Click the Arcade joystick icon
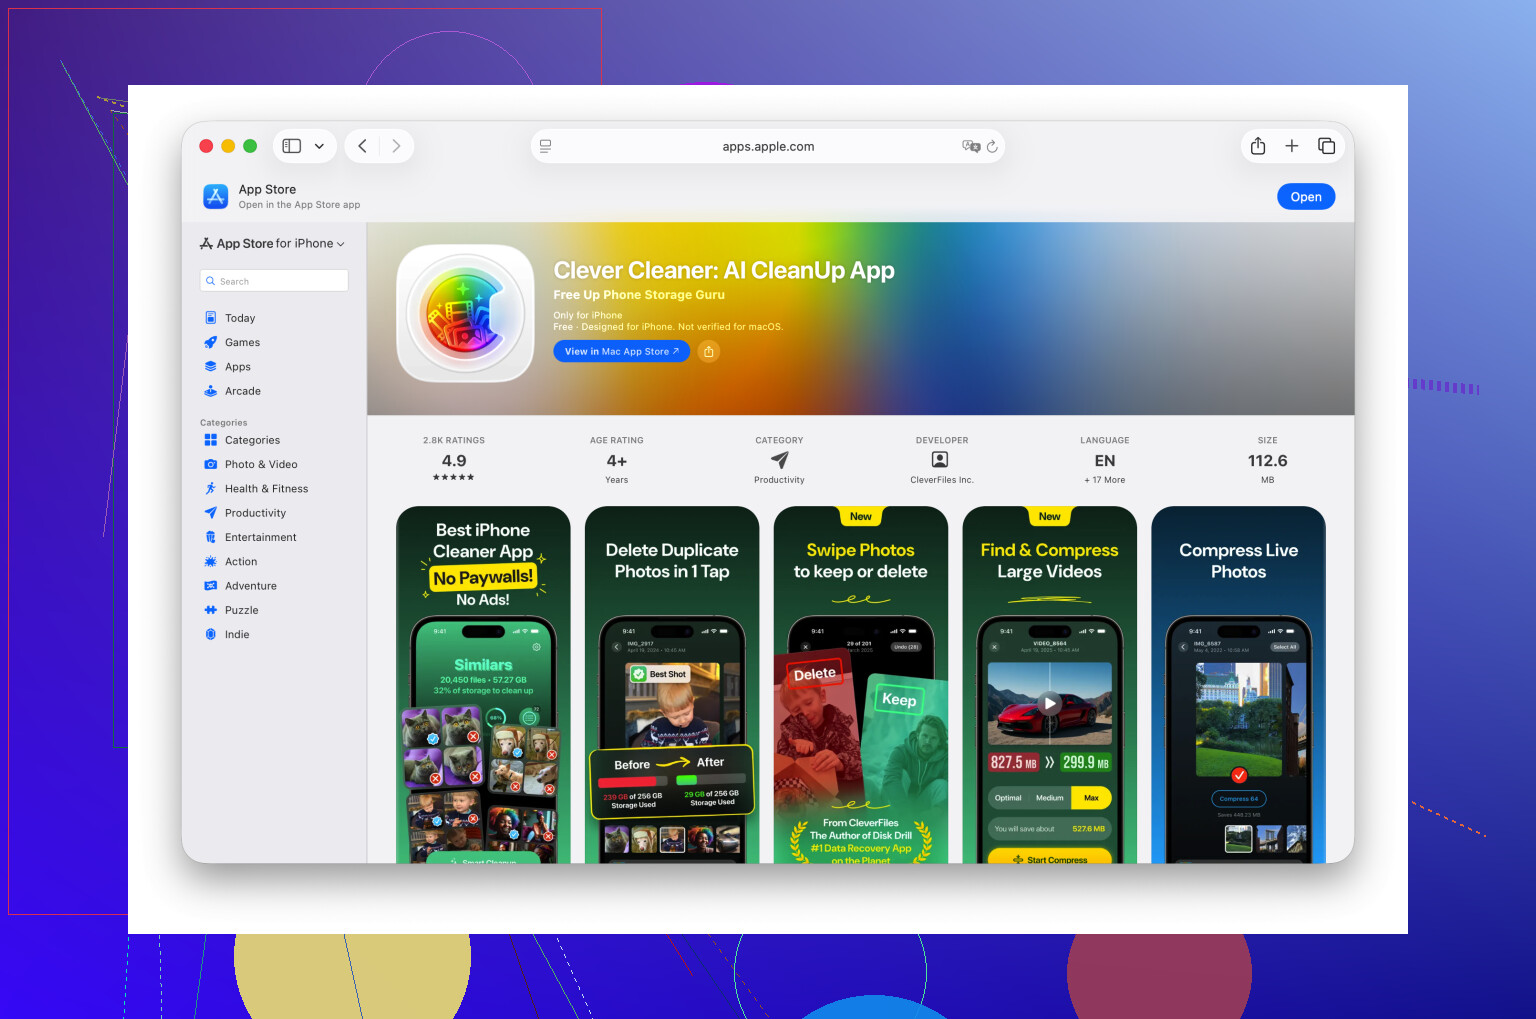The width and height of the screenshot is (1536, 1019). click(x=211, y=391)
